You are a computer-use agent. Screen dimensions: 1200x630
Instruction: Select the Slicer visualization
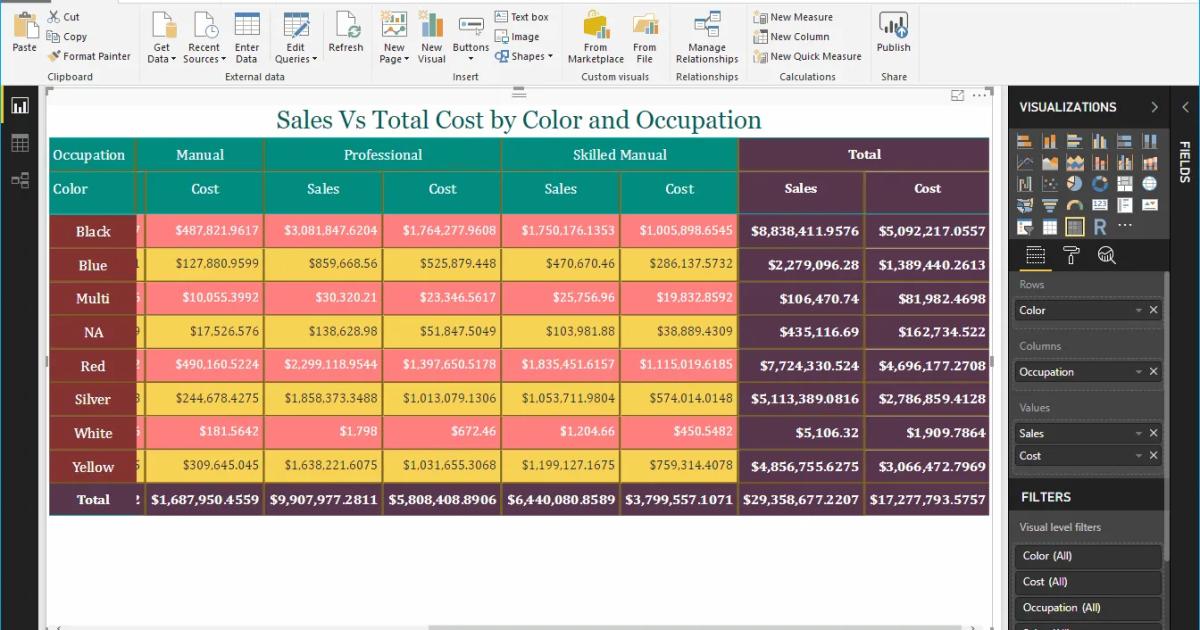pyautogui.click(x=1027, y=227)
